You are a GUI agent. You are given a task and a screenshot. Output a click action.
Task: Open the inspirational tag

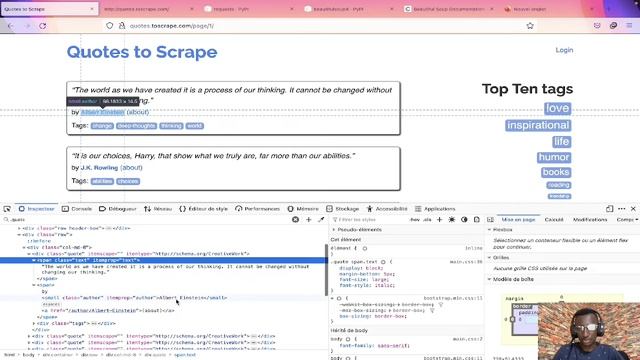538,125
